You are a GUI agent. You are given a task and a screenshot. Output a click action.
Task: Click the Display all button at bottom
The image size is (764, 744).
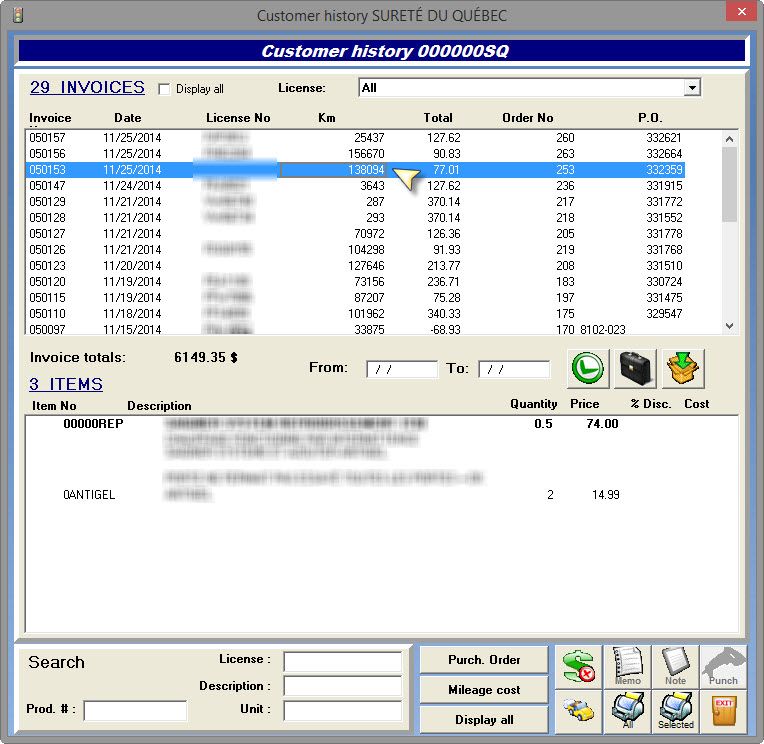pyautogui.click(x=484, y=720)
